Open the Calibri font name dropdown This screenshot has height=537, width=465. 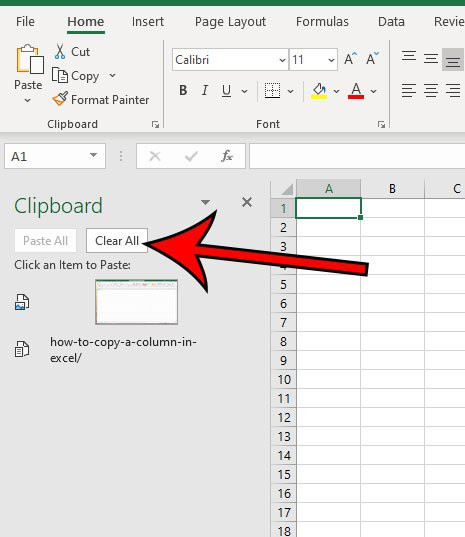[282, 60]
